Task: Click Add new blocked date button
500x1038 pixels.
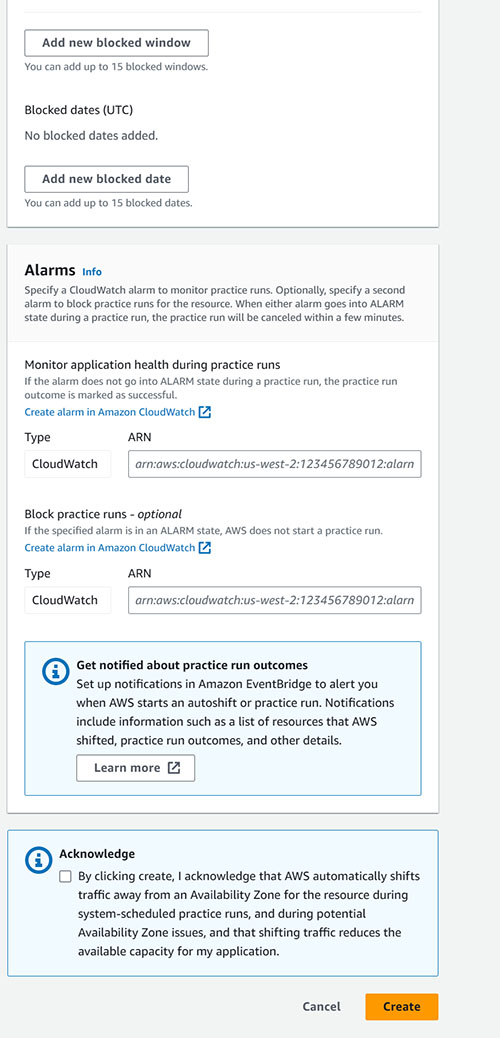Action: point(107,179)
